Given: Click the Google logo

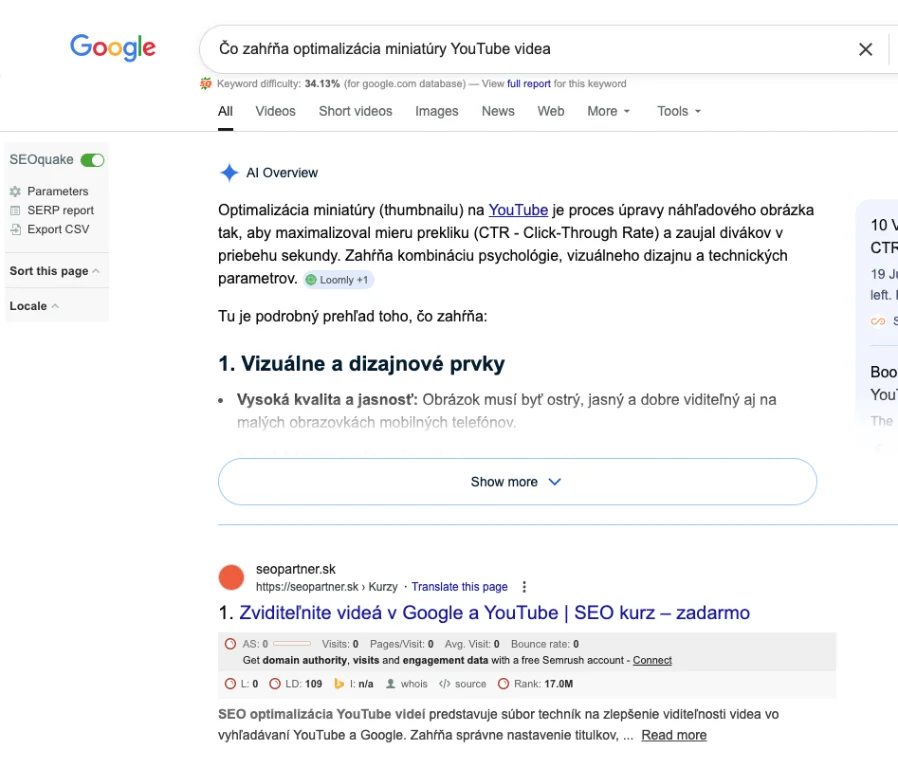Looking at the screenshot, I should tap(113, 47).
